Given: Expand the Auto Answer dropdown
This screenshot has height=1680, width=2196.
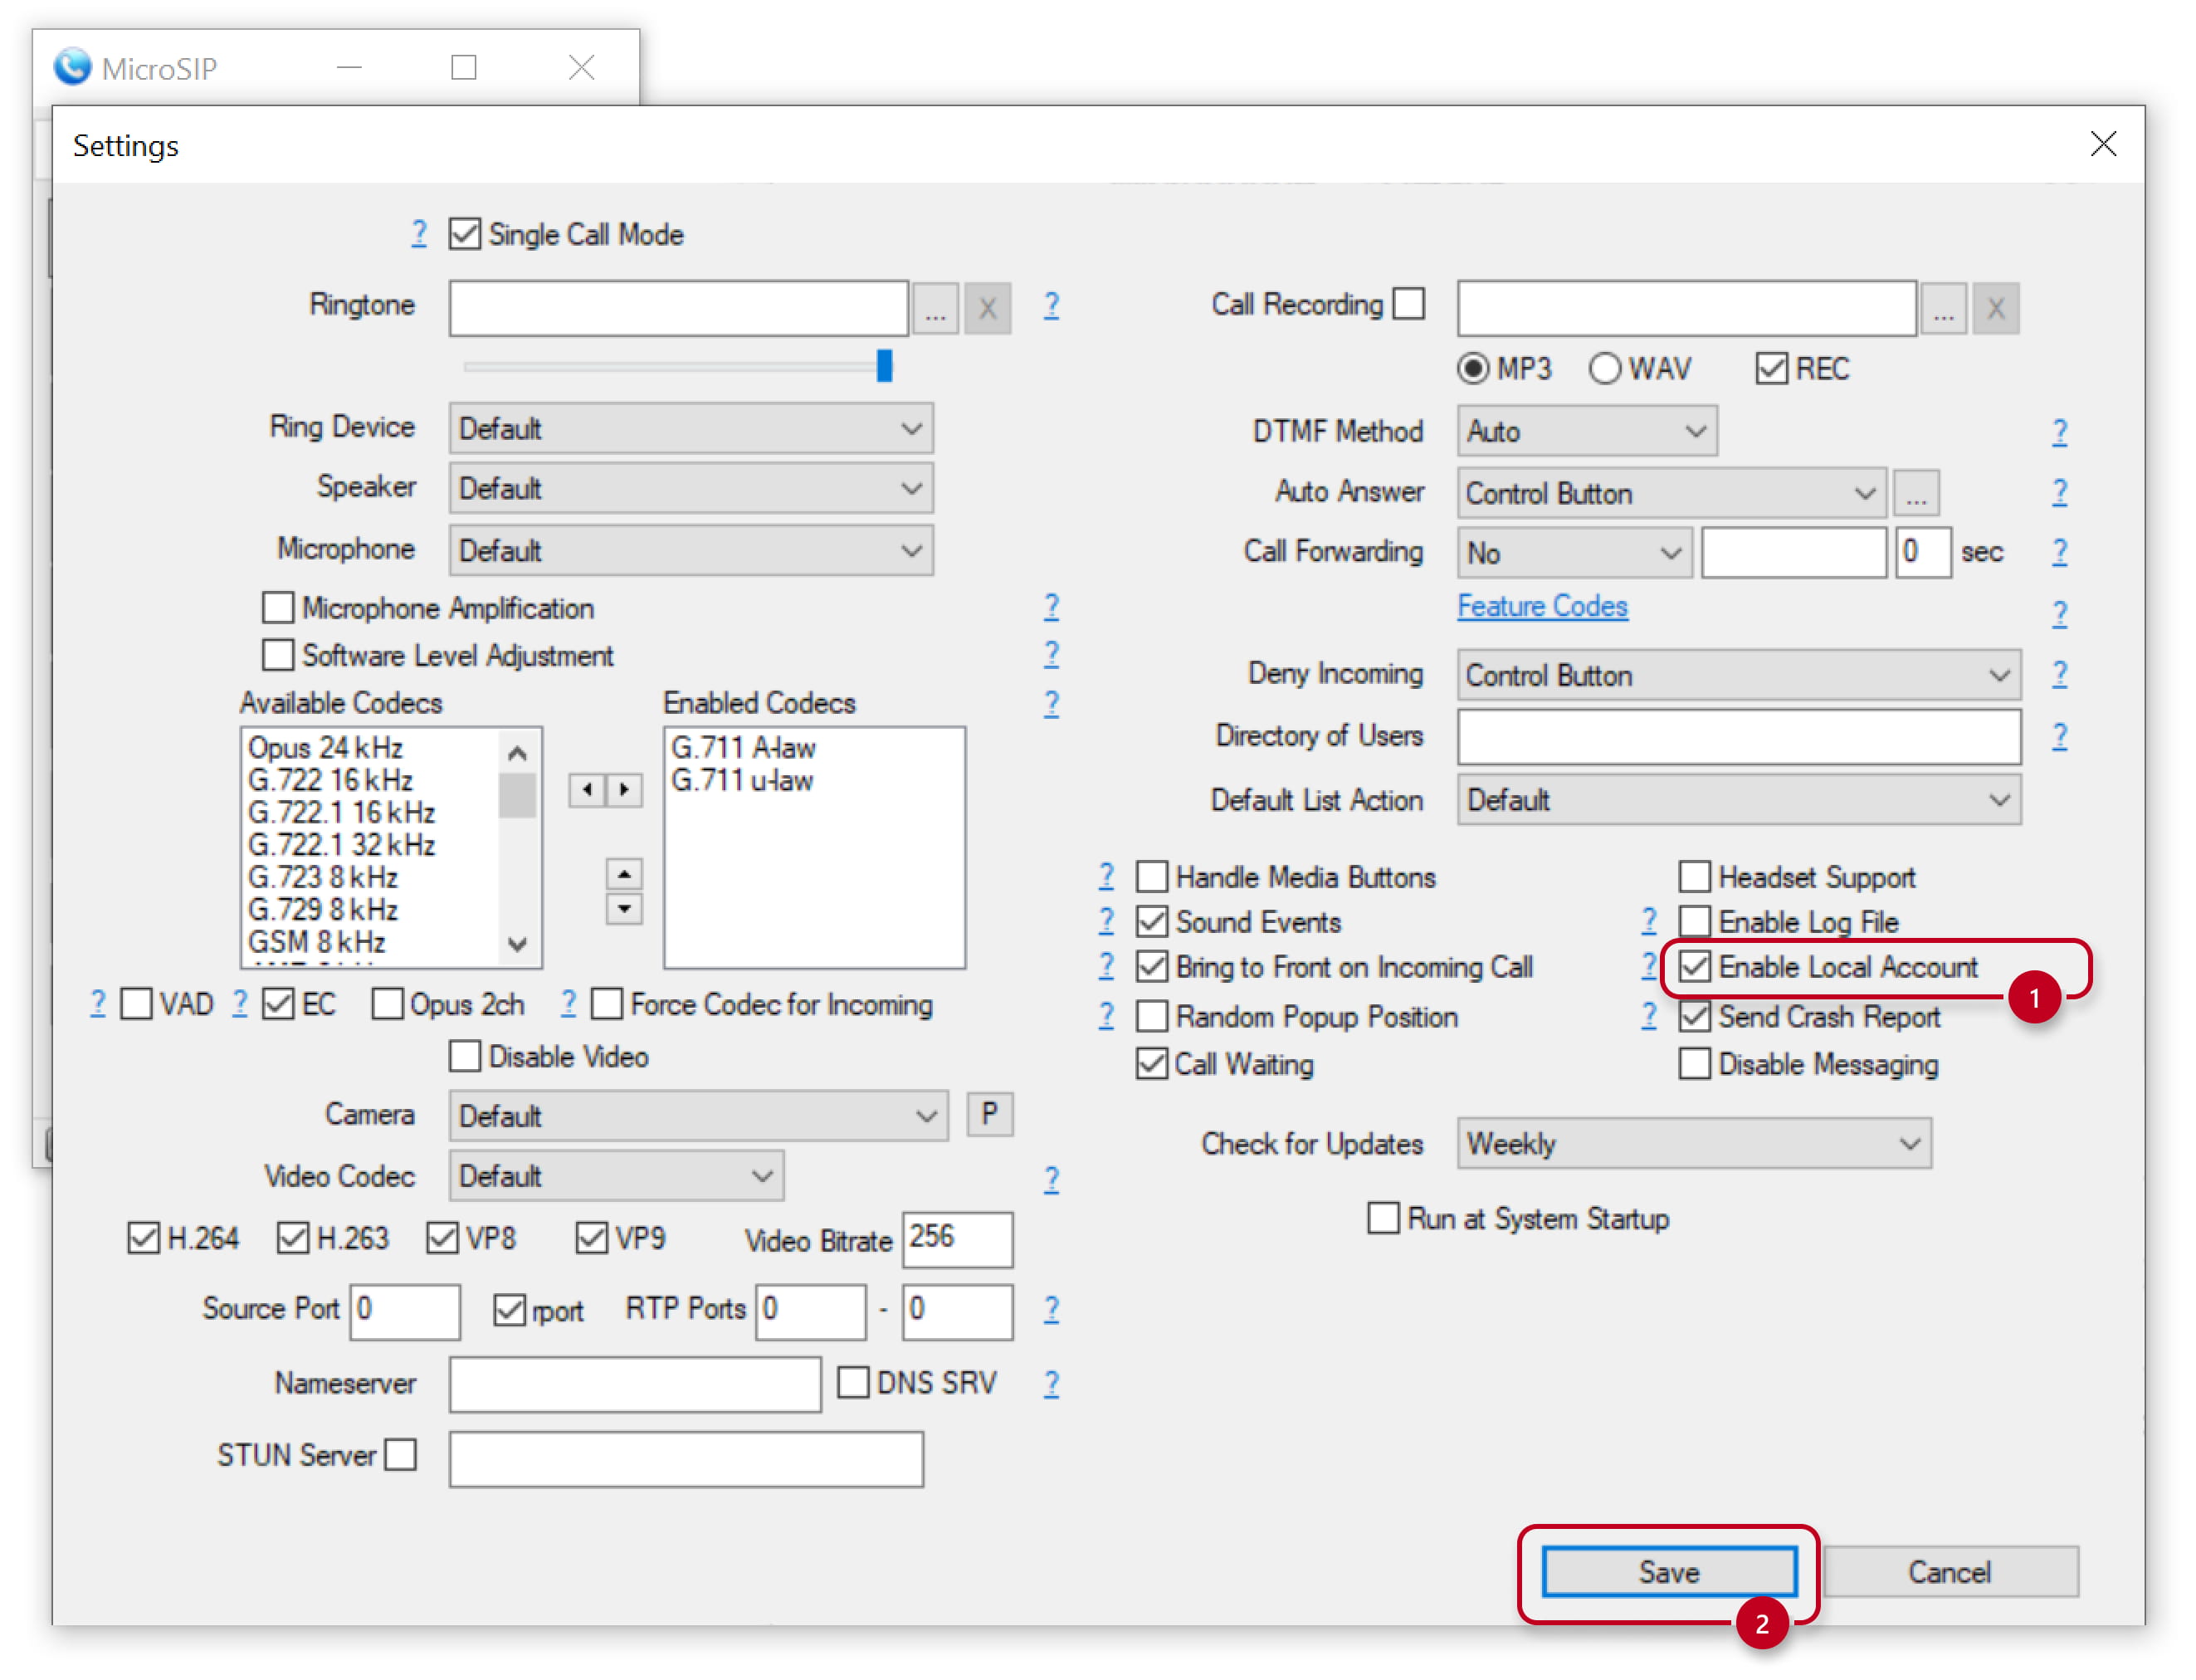Looking at the screenshot, I should click(x=1671, y=494).
